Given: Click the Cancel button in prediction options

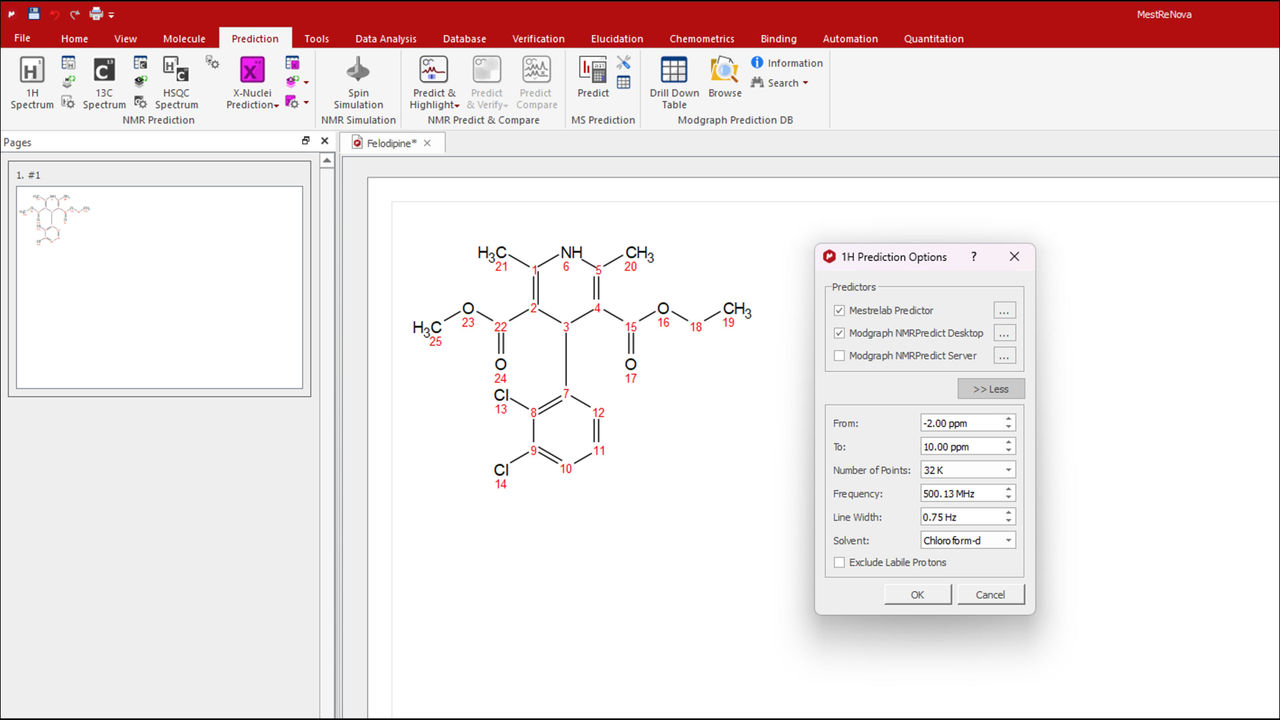Looking at the screenshot, I should point(990,594).
